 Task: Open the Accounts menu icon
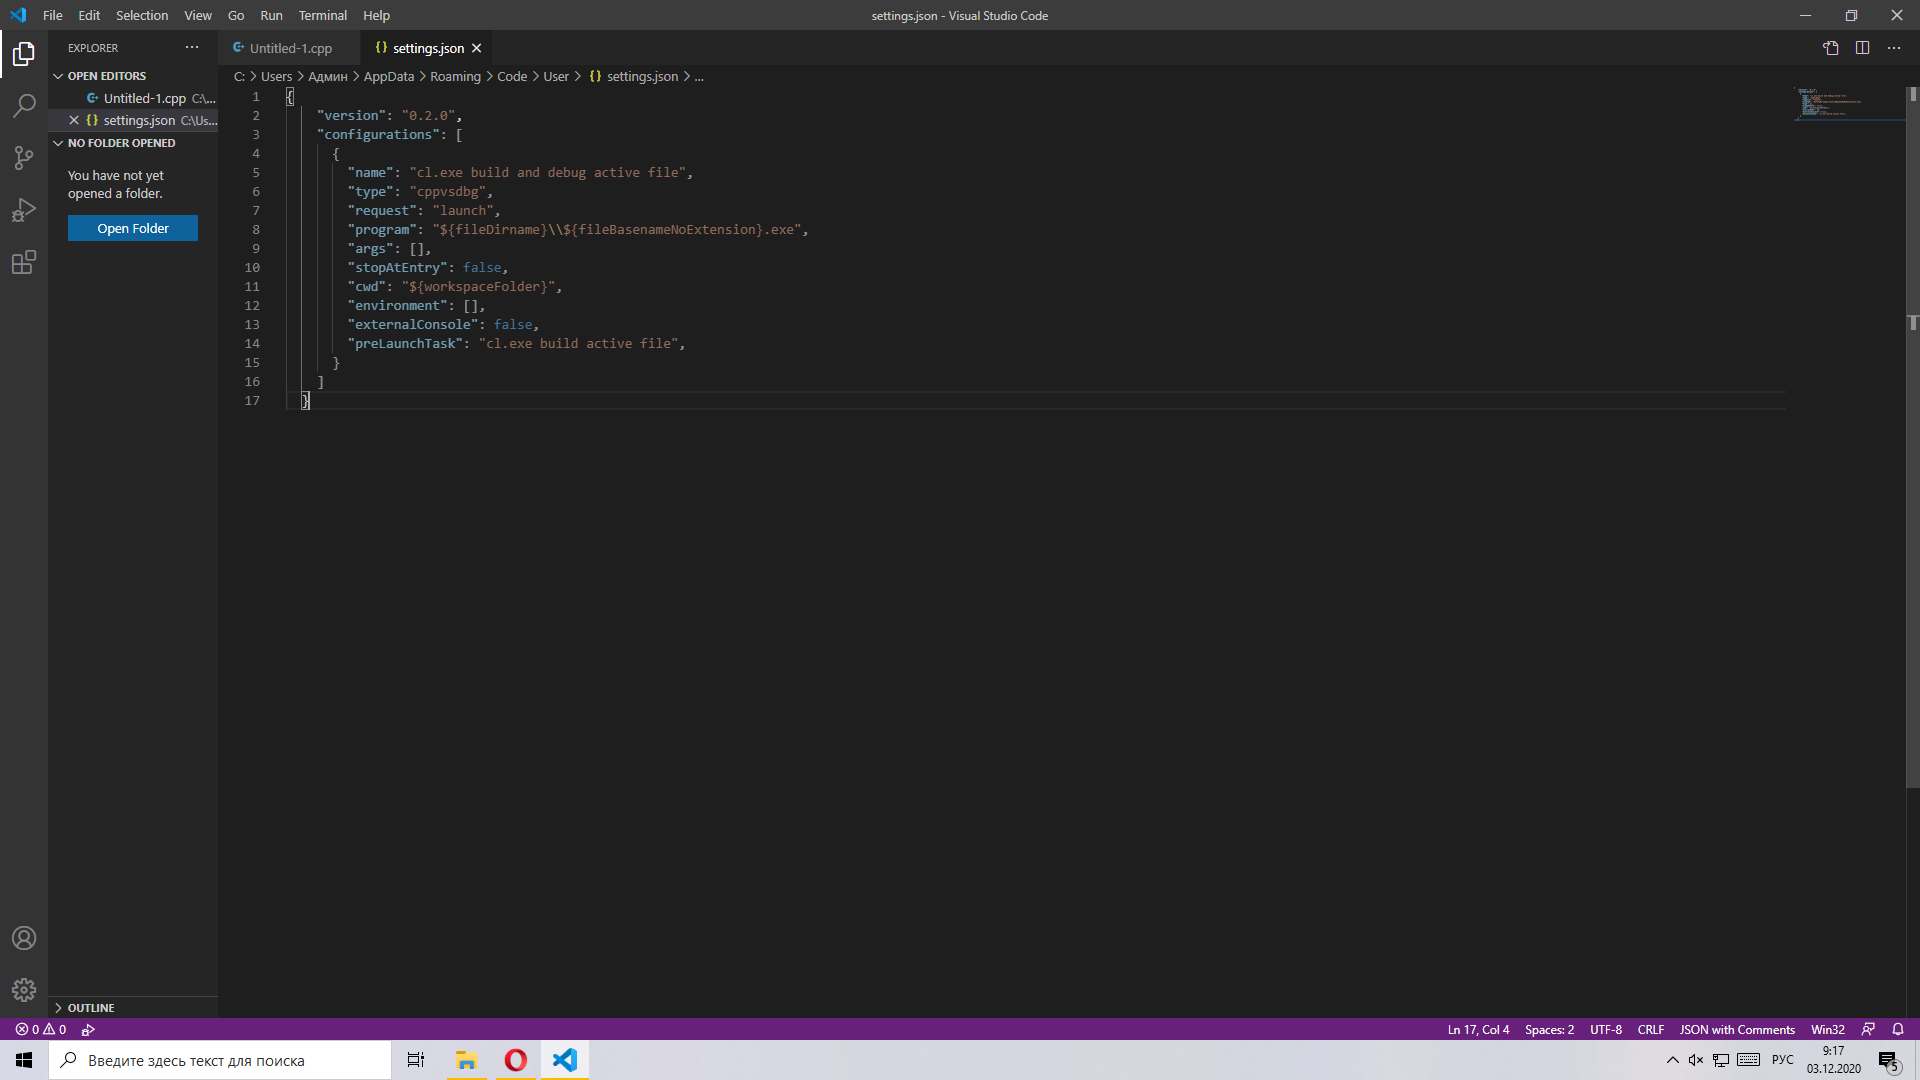tap(24, 938)
